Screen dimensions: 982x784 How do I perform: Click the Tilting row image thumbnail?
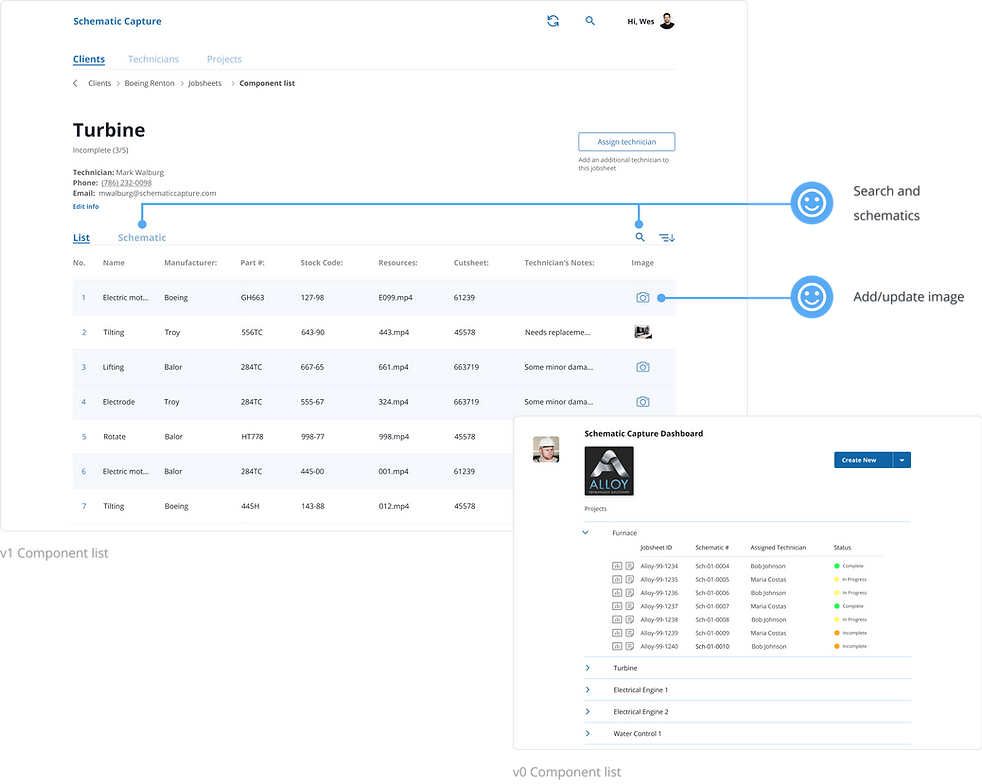point(643,331)
